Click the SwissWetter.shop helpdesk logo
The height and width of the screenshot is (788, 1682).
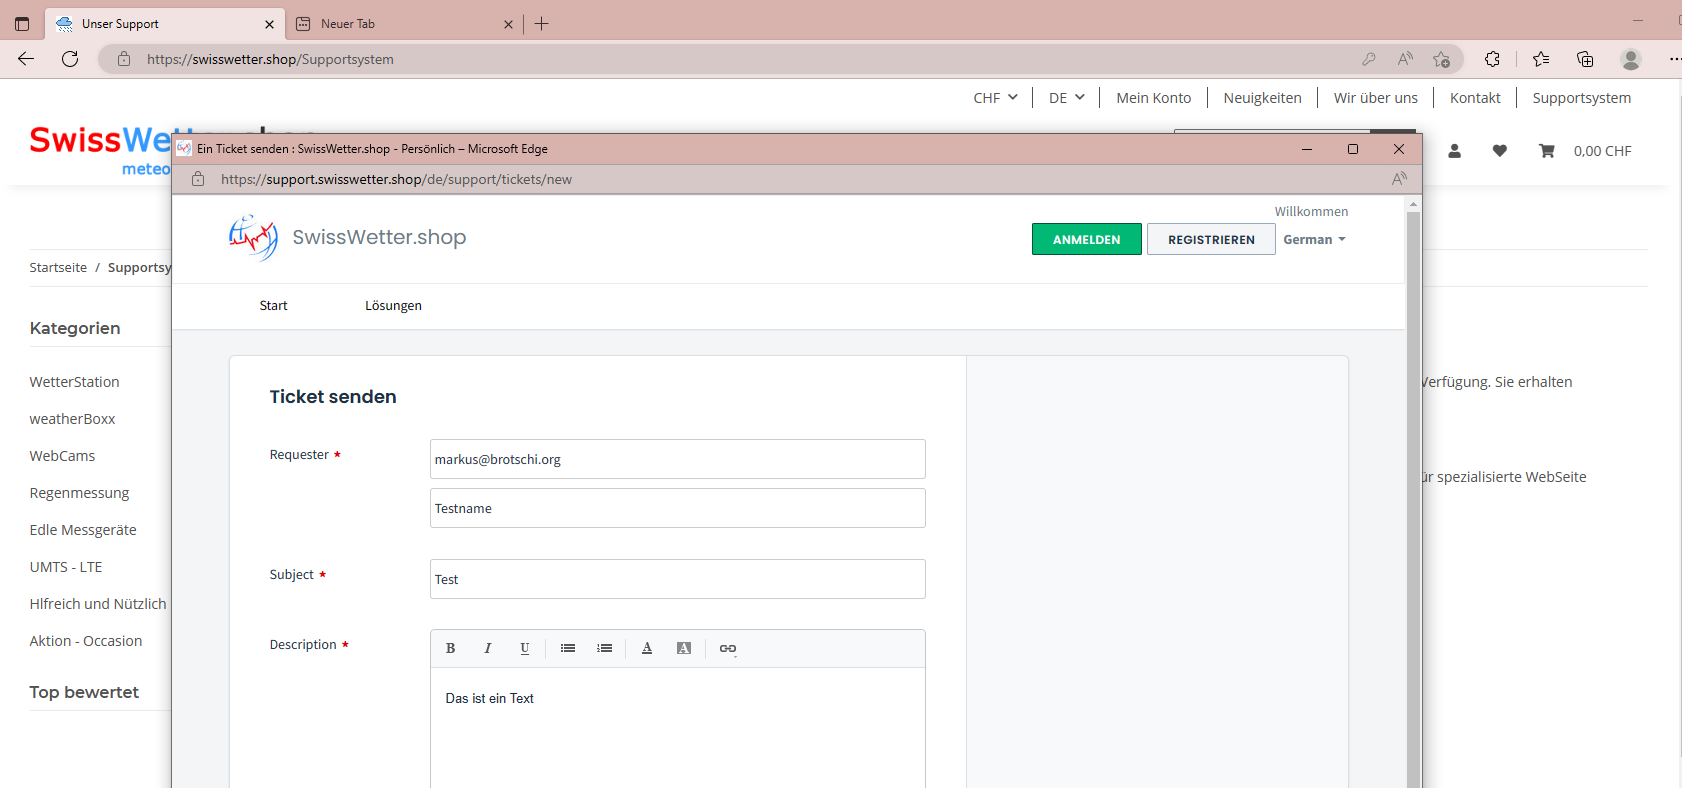pos(253,238)
